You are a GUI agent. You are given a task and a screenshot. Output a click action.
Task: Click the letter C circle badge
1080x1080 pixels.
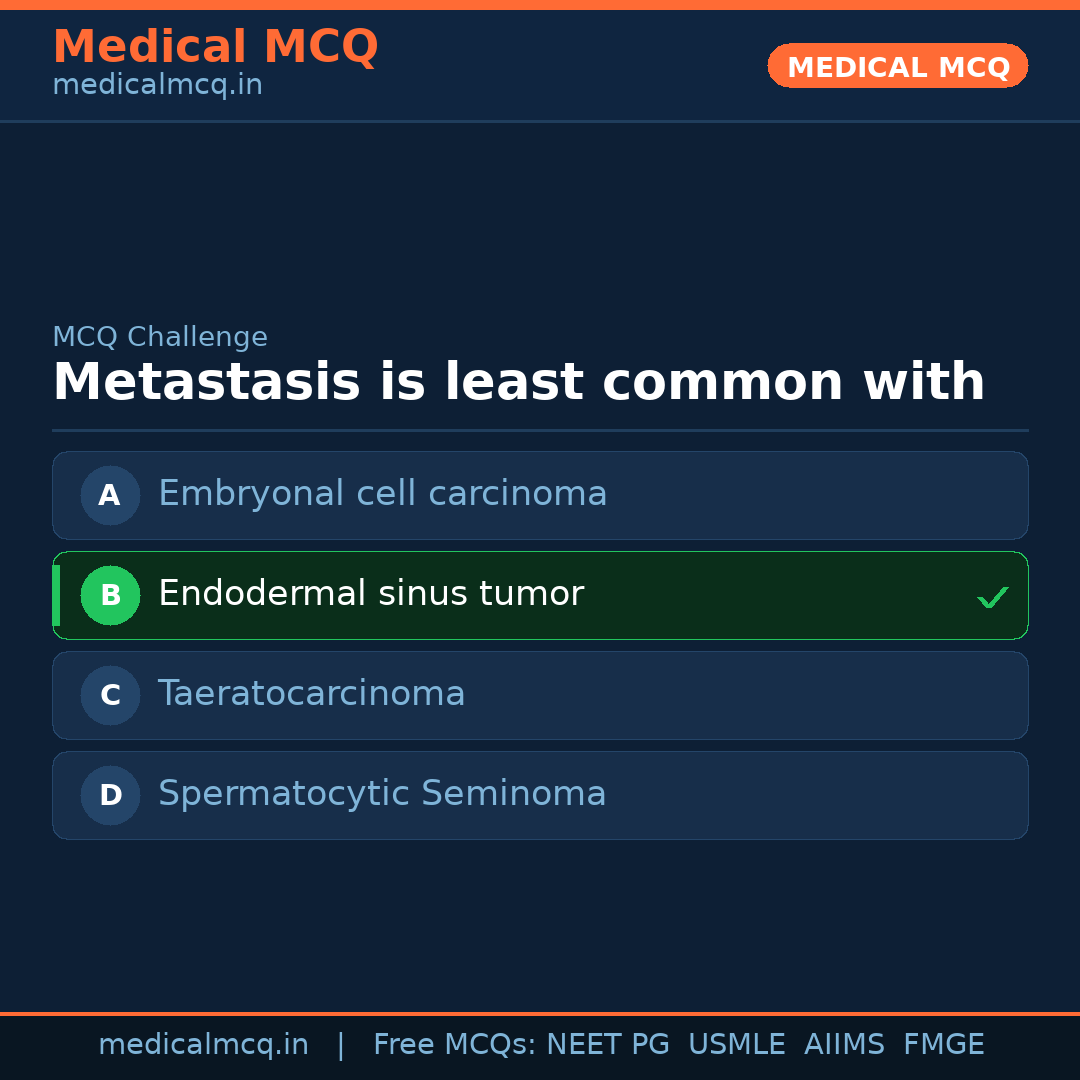tap(110, 695)
